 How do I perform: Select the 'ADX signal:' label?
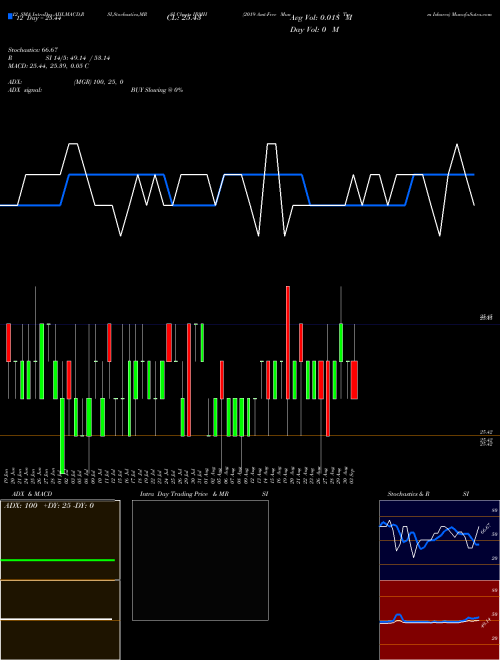(25, 90)
